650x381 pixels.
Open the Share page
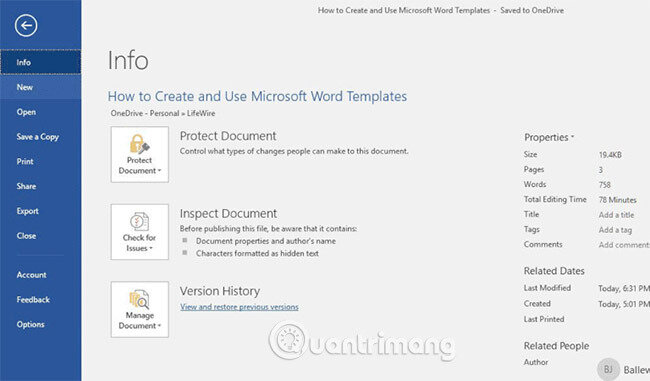41,186
